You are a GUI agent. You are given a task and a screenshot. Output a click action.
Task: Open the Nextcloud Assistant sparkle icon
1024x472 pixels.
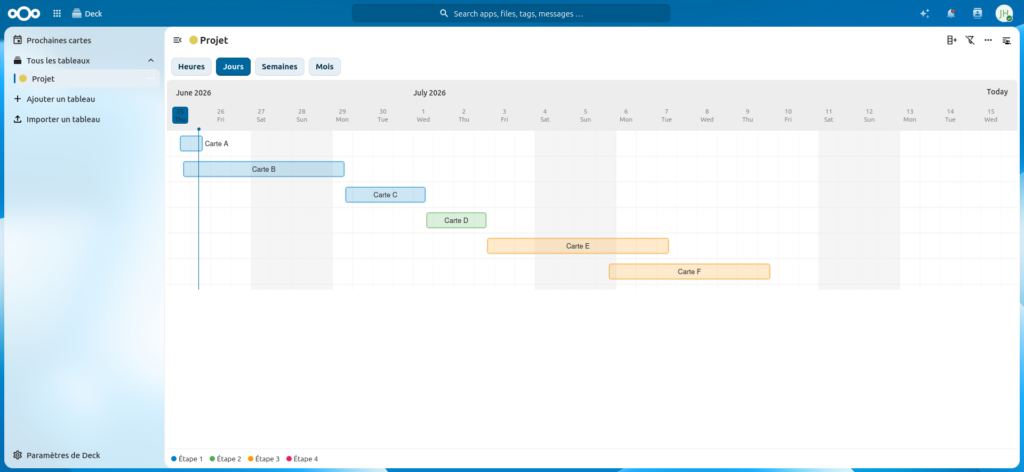pos(924,13)
